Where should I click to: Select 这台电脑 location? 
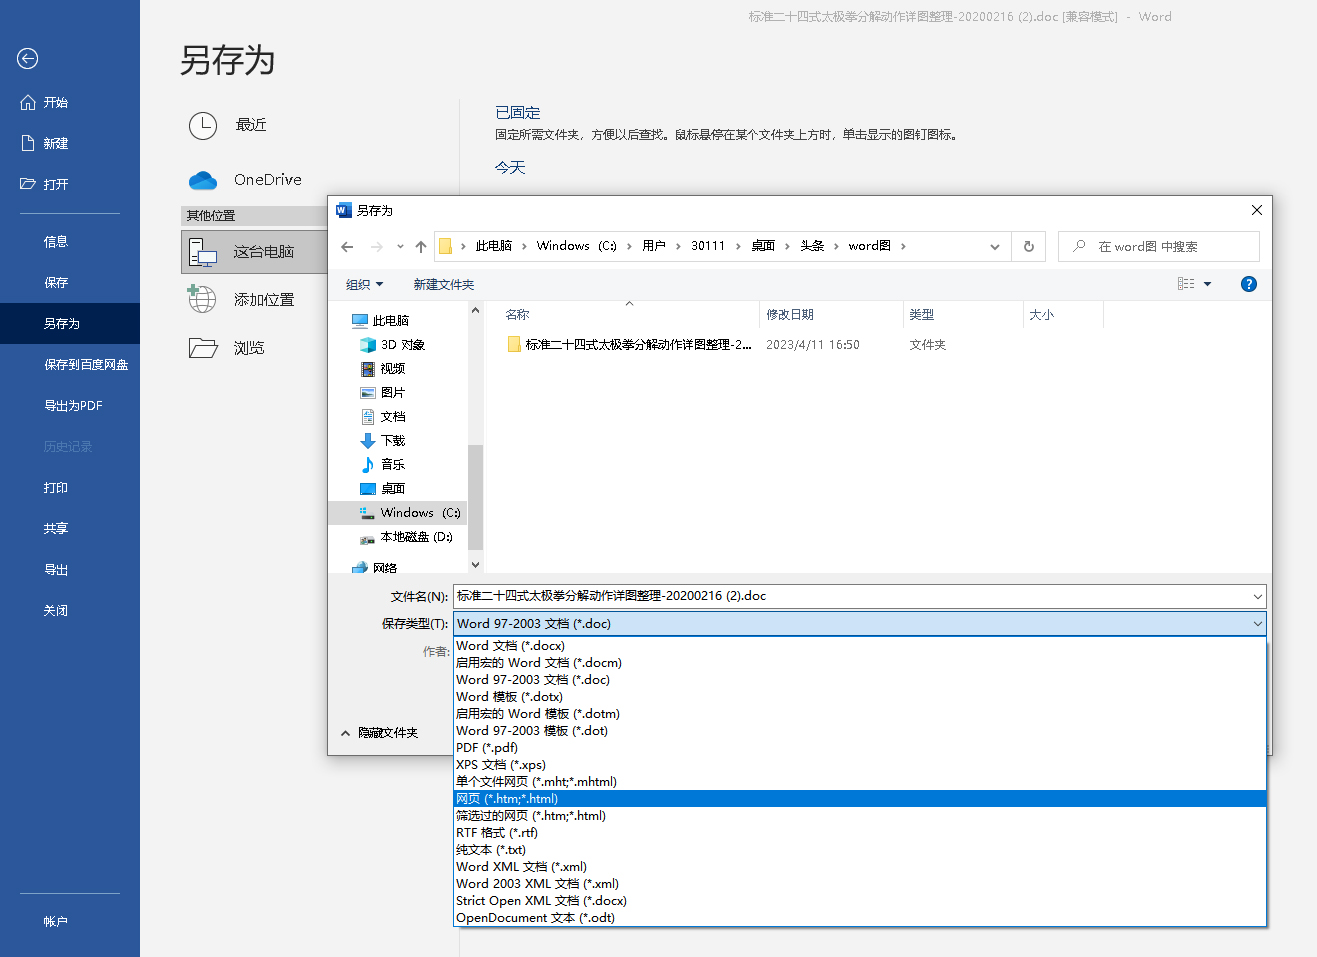click(255, 252)
